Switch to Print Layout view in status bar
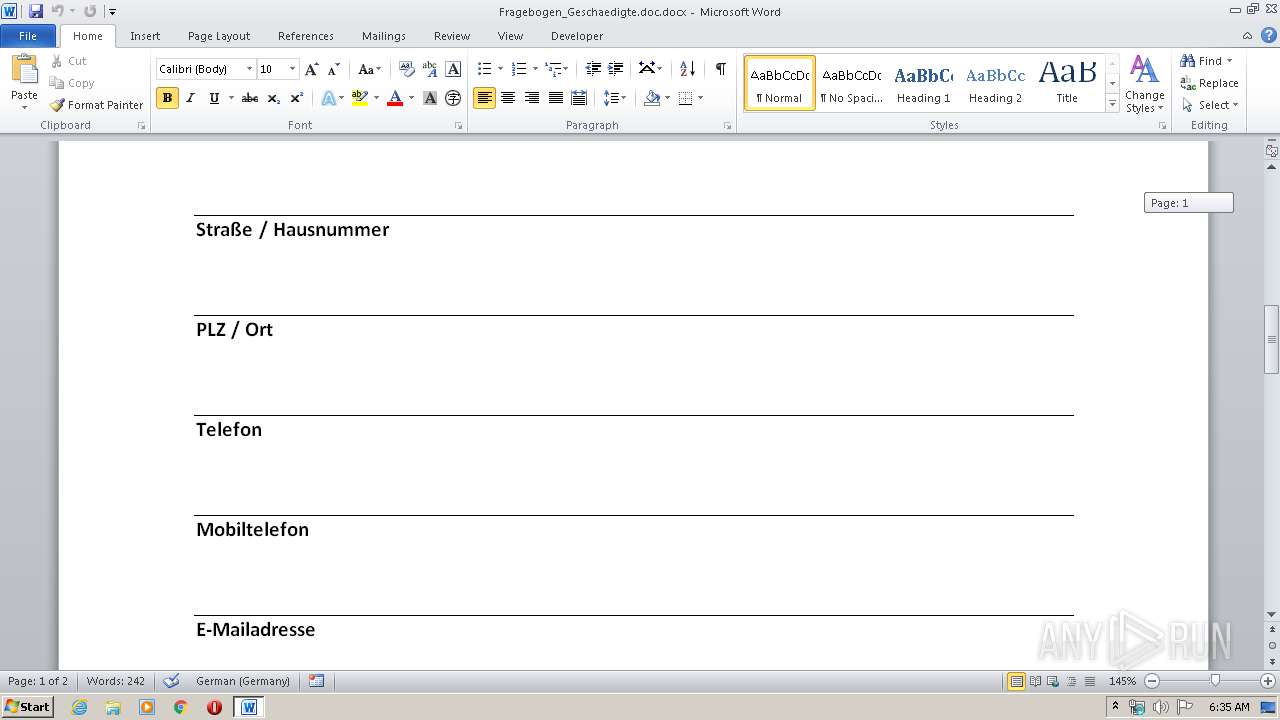This screenshot has height=720, width=1280. click(x=1016, y=681)
